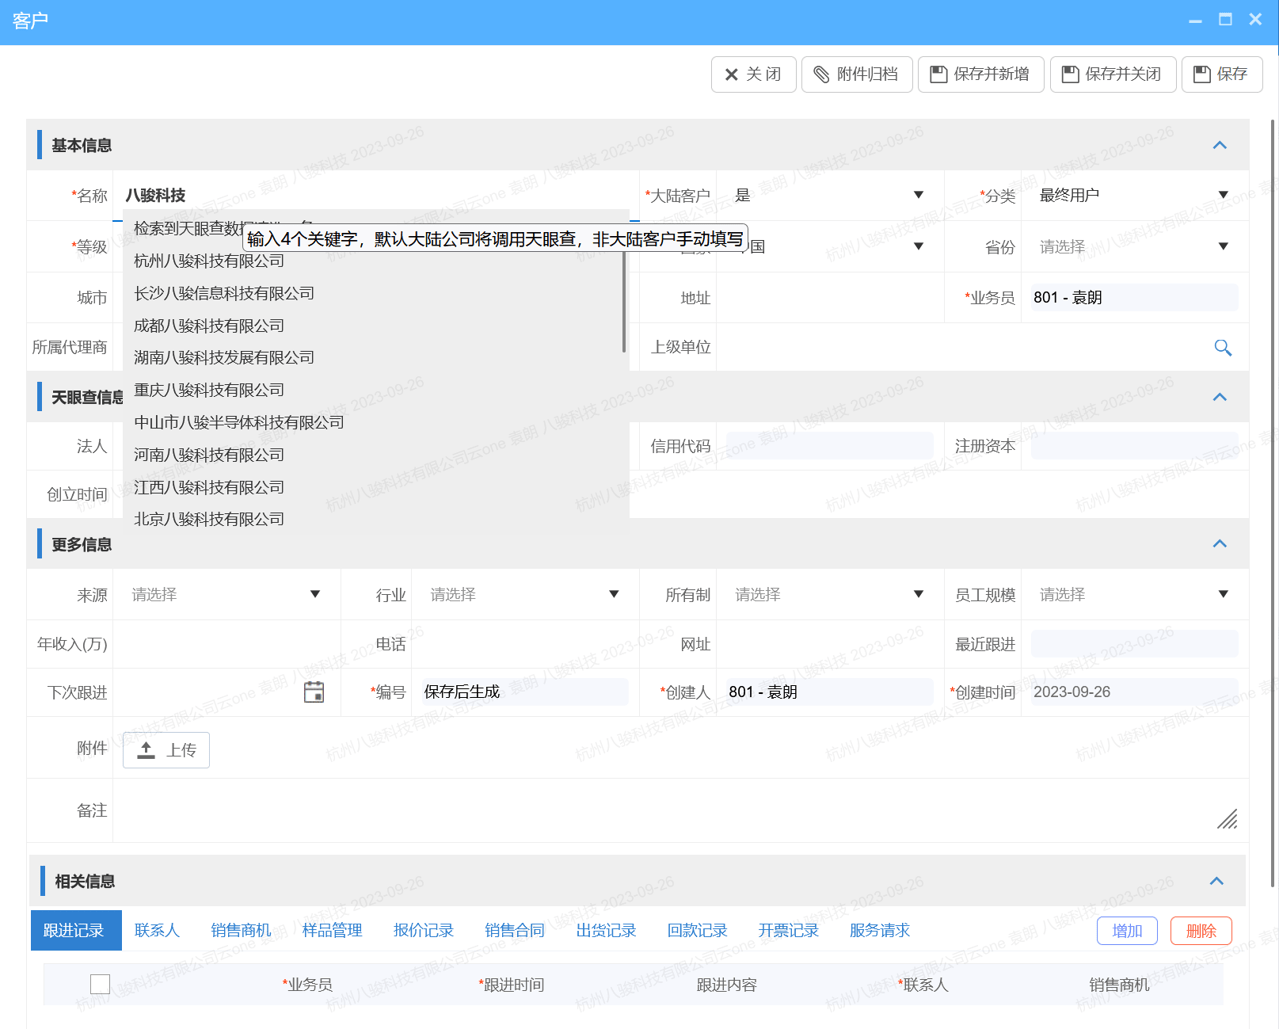Click the 附件归档 paperclip icon

tap(822, 73)
